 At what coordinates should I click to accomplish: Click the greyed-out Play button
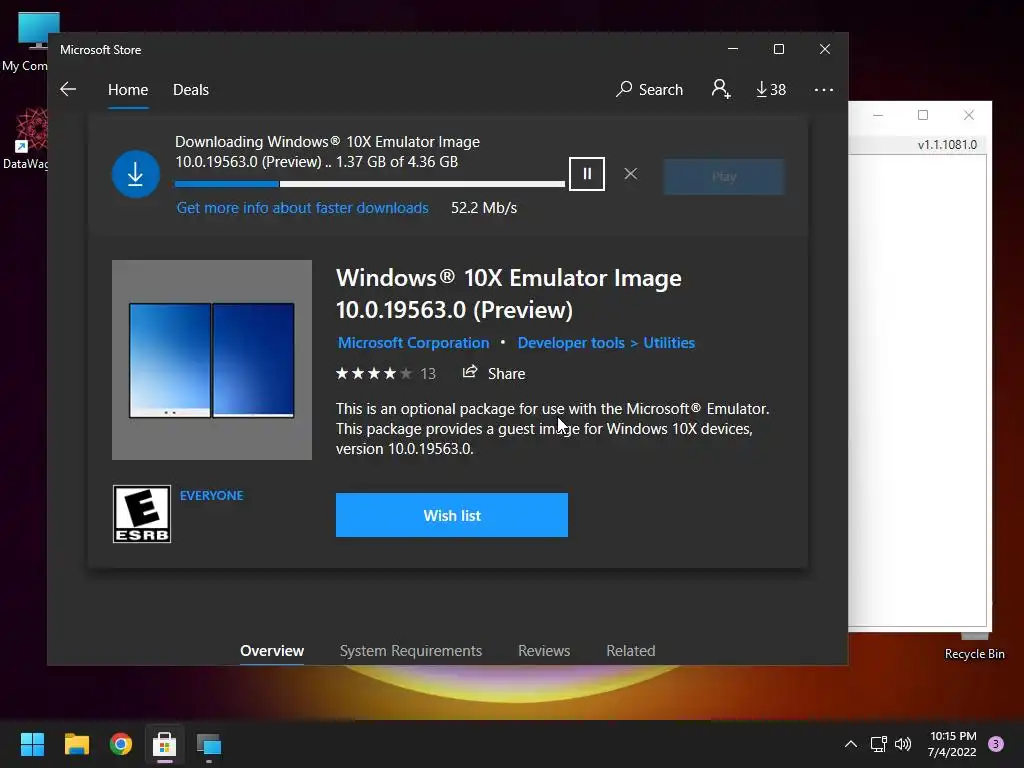tap(724, 176)
